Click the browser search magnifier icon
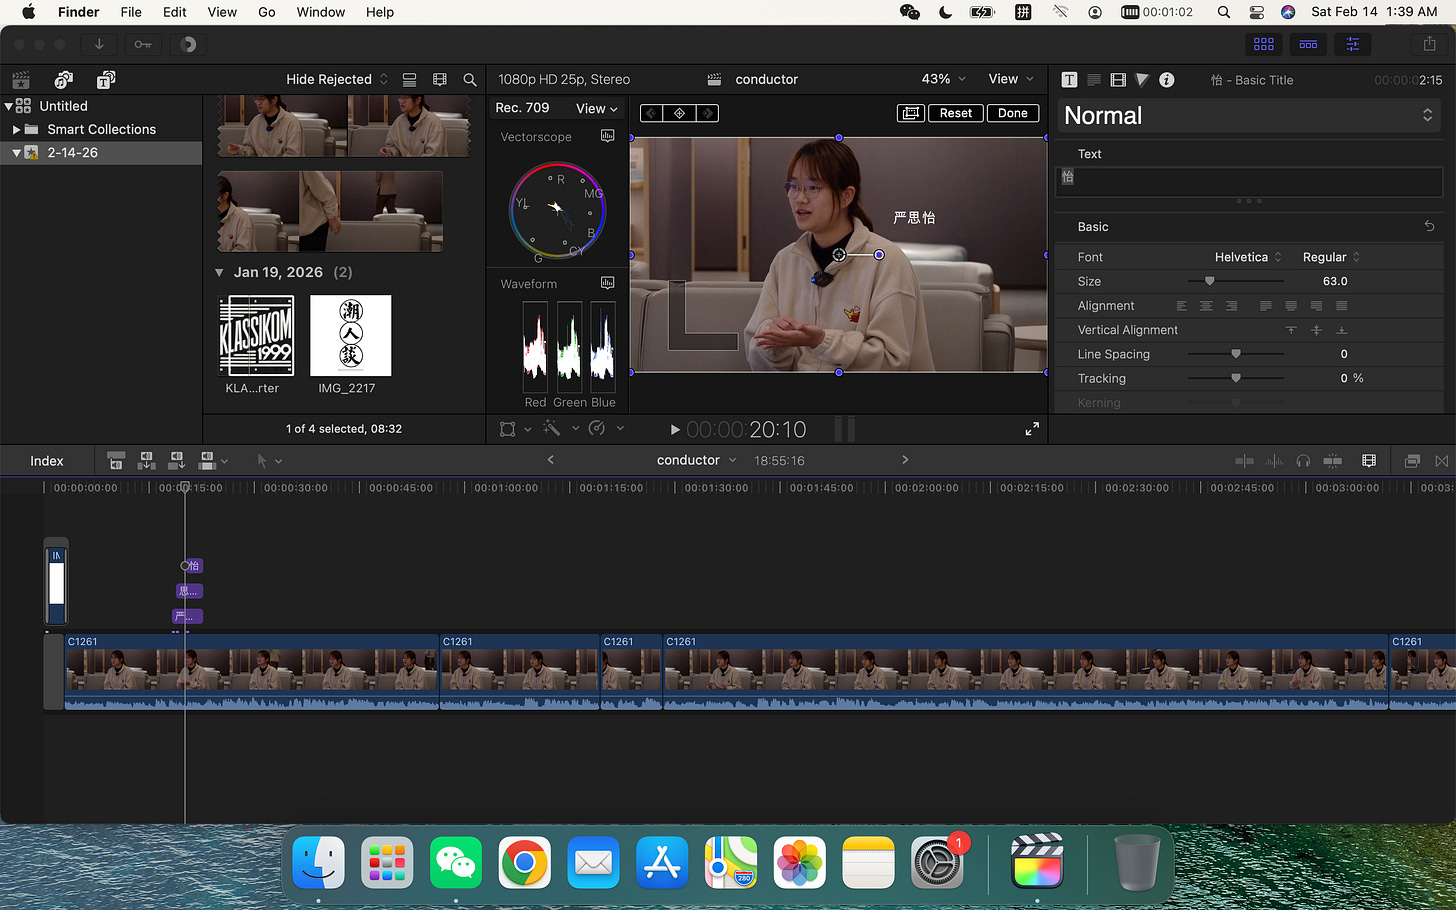The width and height of the screenshot is (1456, 910). tap(470, 80)
